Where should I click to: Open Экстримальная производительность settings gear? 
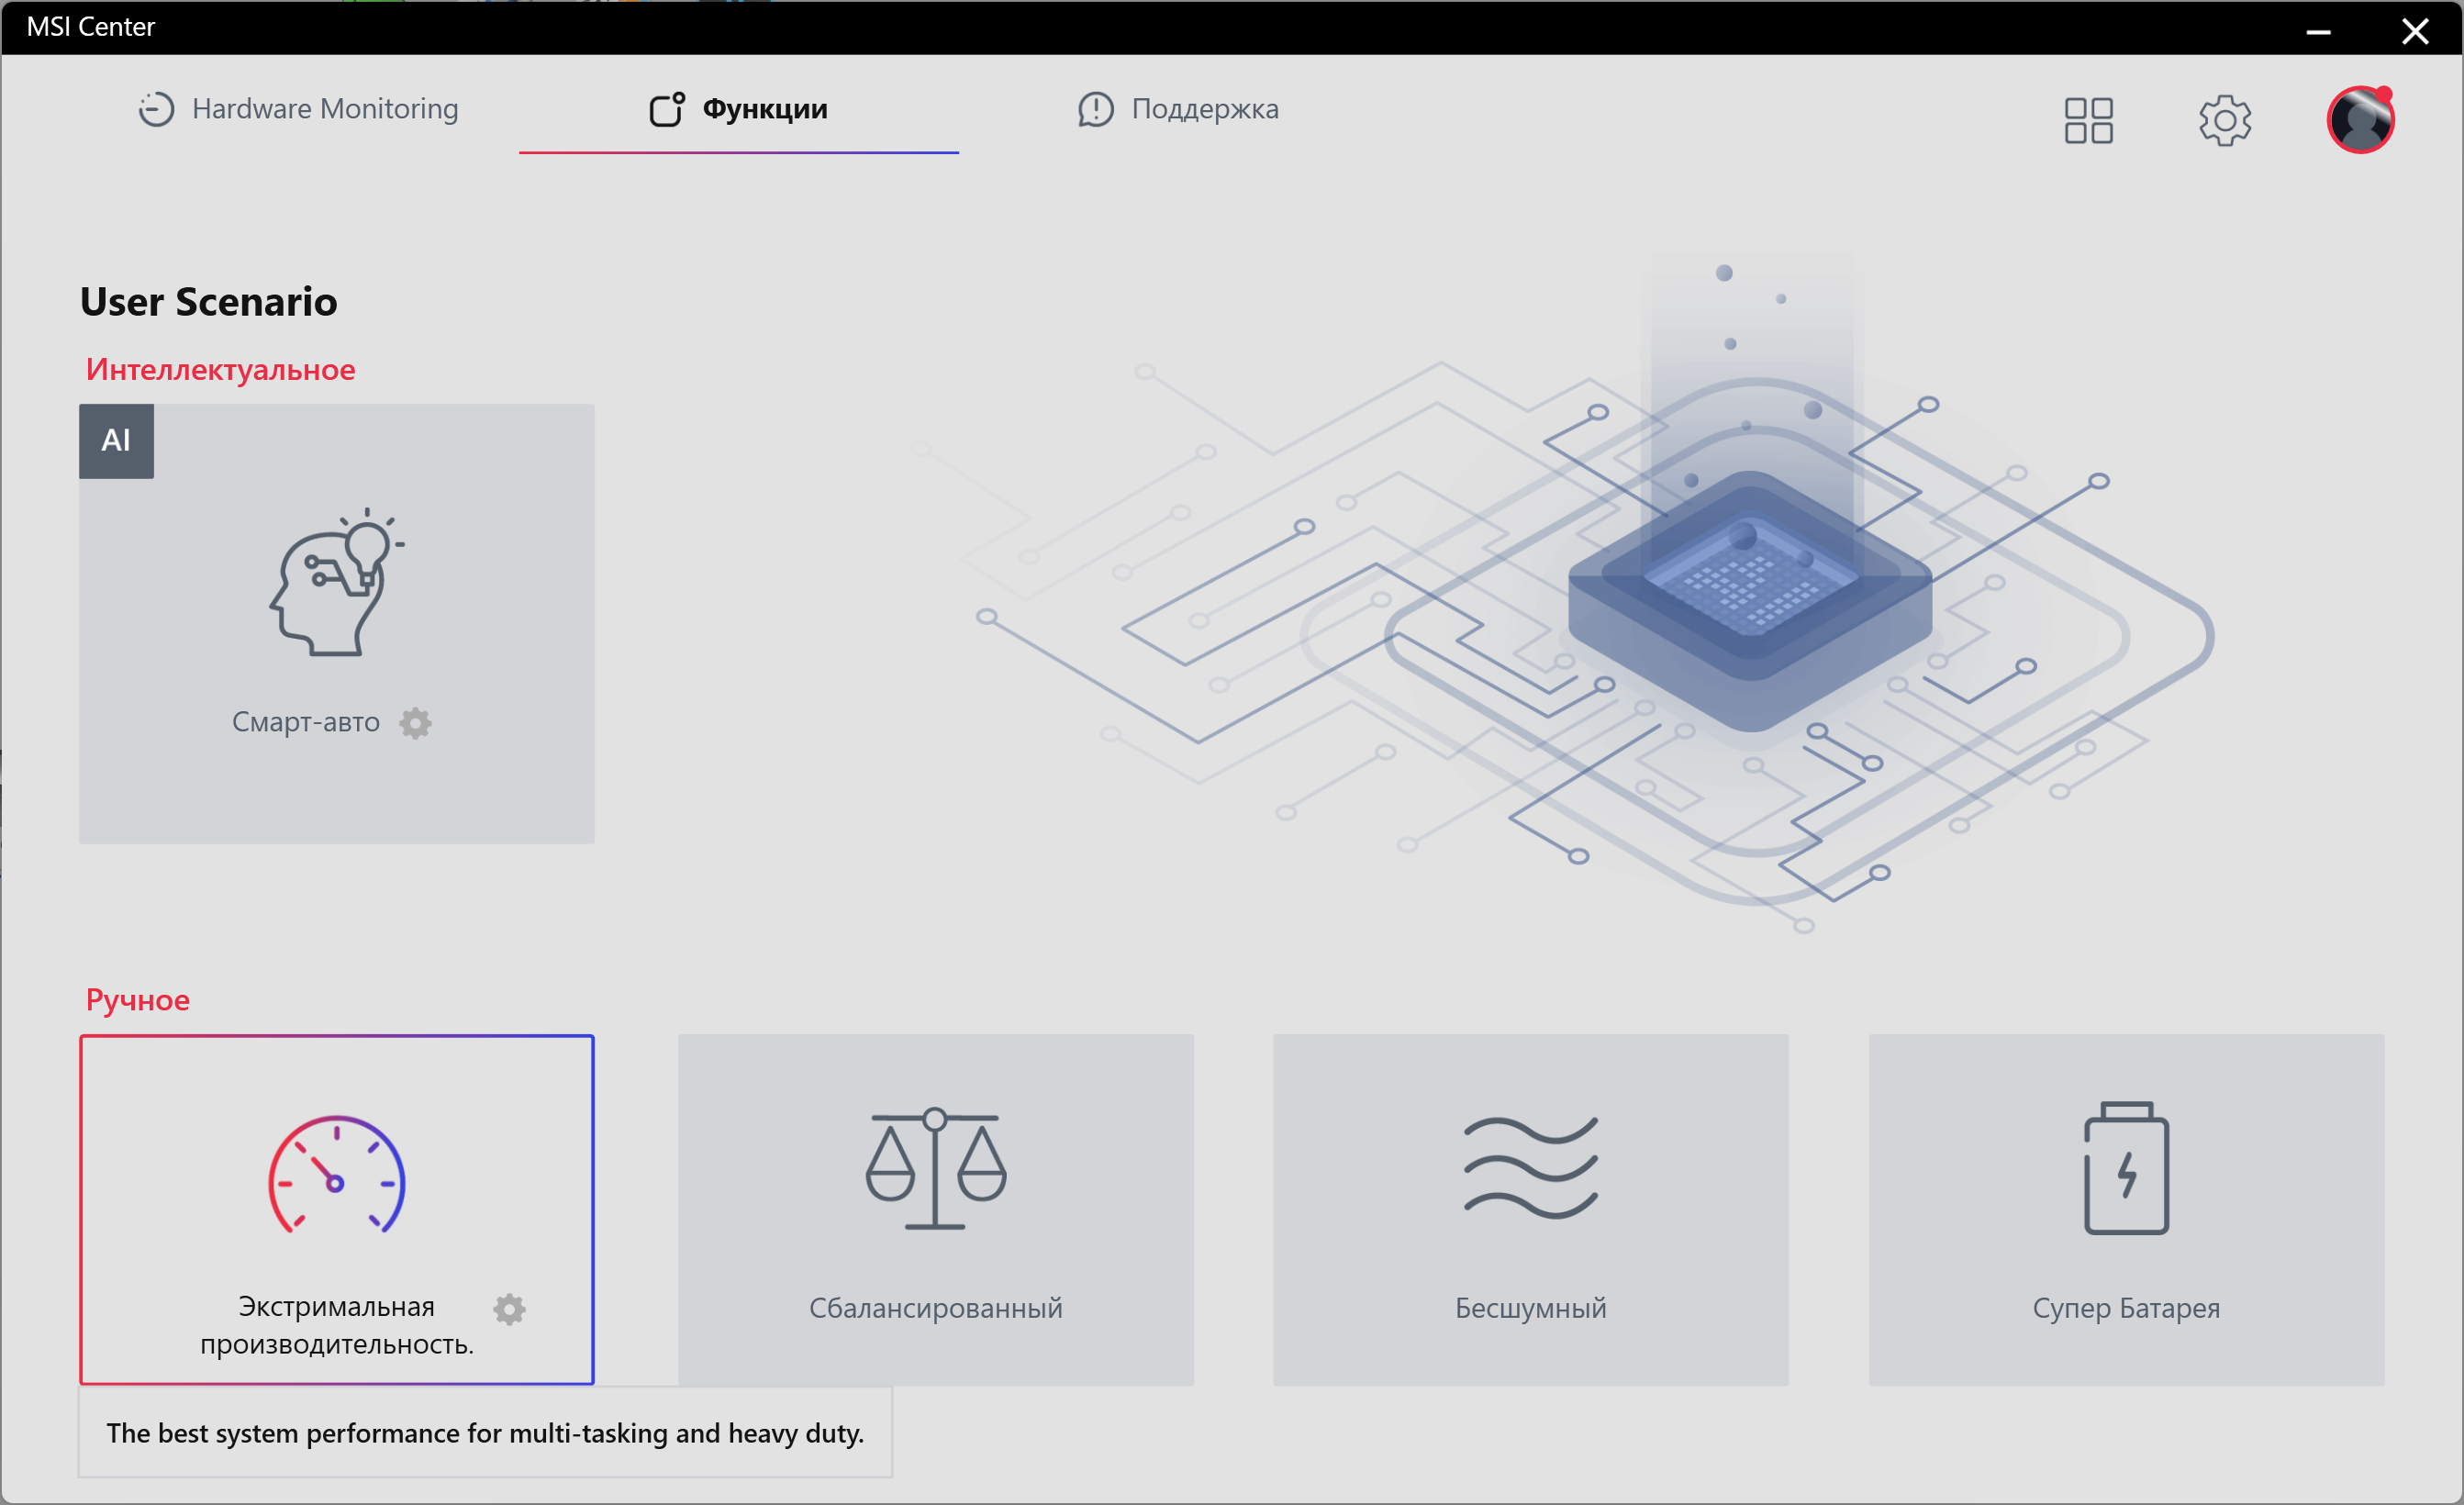[509, 1309]
